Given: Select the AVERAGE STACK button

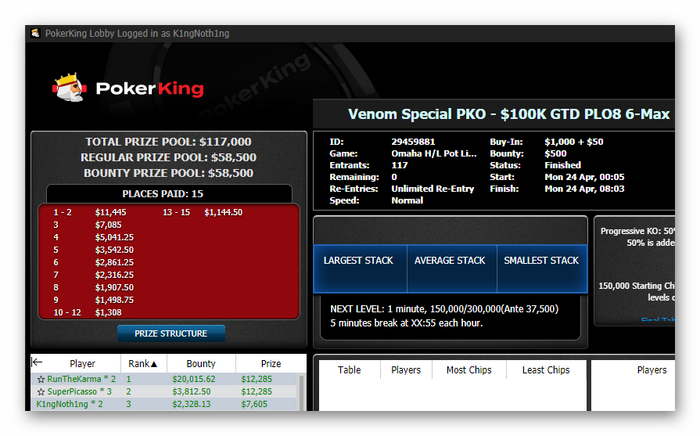Looking at the screenshot, I should click(x=452, y=269).
